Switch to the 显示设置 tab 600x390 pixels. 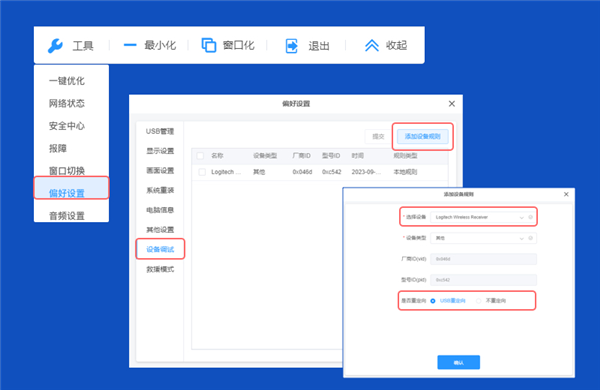coord(160,151)
